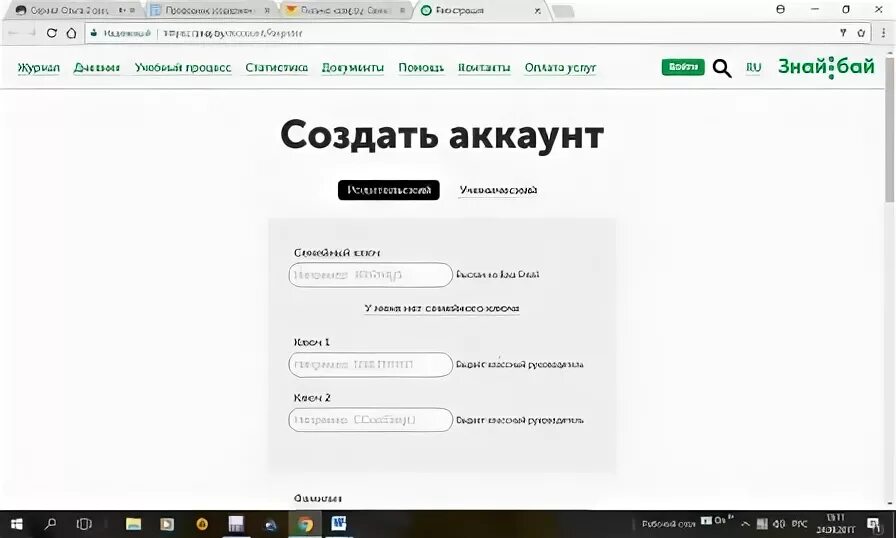This screenshot has height=538, width=896.
Task: Open the Помощь menu item
Action: point(421,67)
